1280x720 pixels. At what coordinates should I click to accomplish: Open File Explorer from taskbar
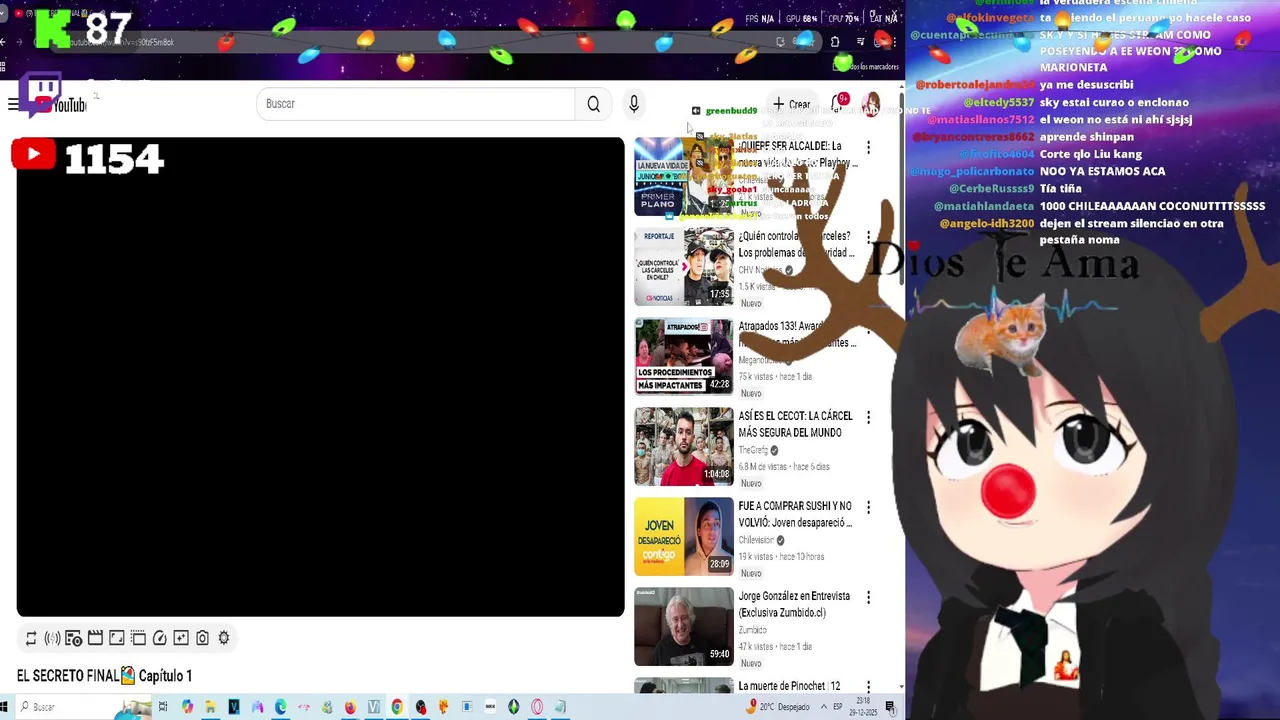click(210, 707)
